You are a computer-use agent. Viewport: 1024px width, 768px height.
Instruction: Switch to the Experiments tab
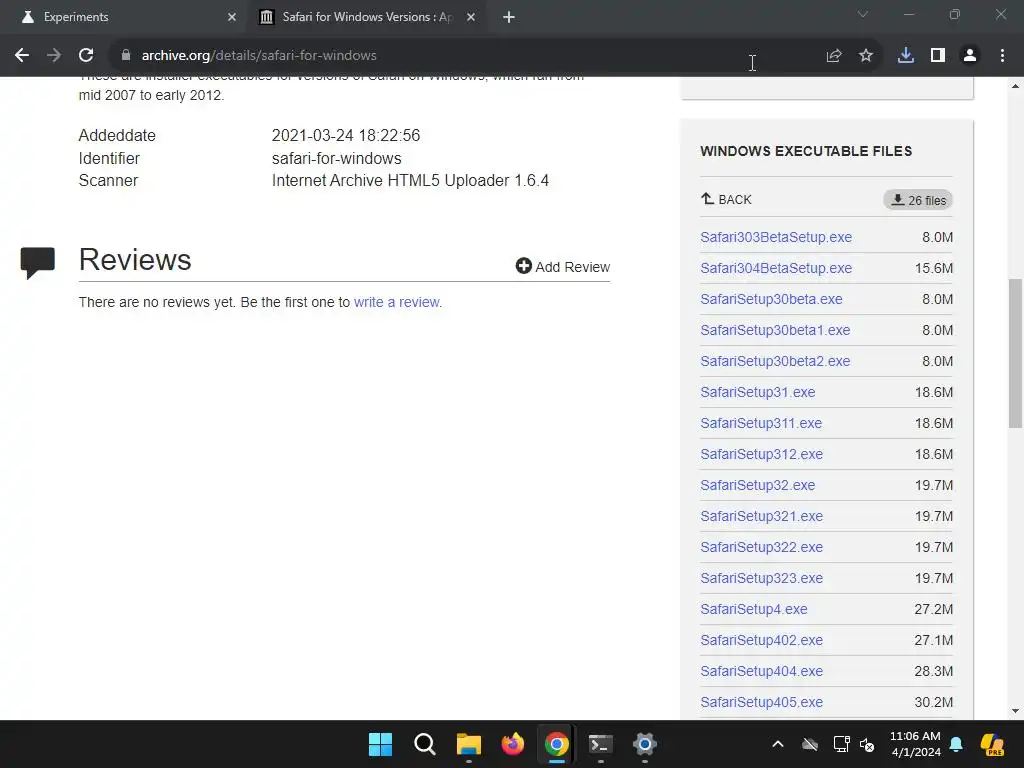(x=129, y=17)
